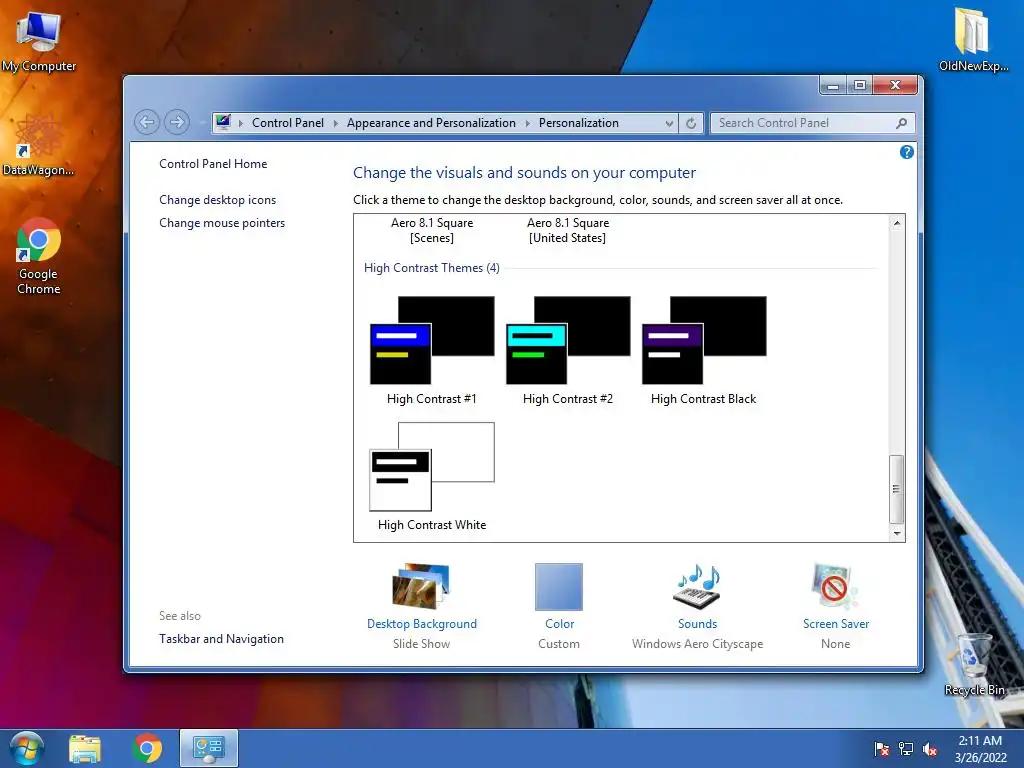This screenshot has width=1024, height=768.
Task: Click the Screen Saver text link
Action: click(x=836, y=624)
